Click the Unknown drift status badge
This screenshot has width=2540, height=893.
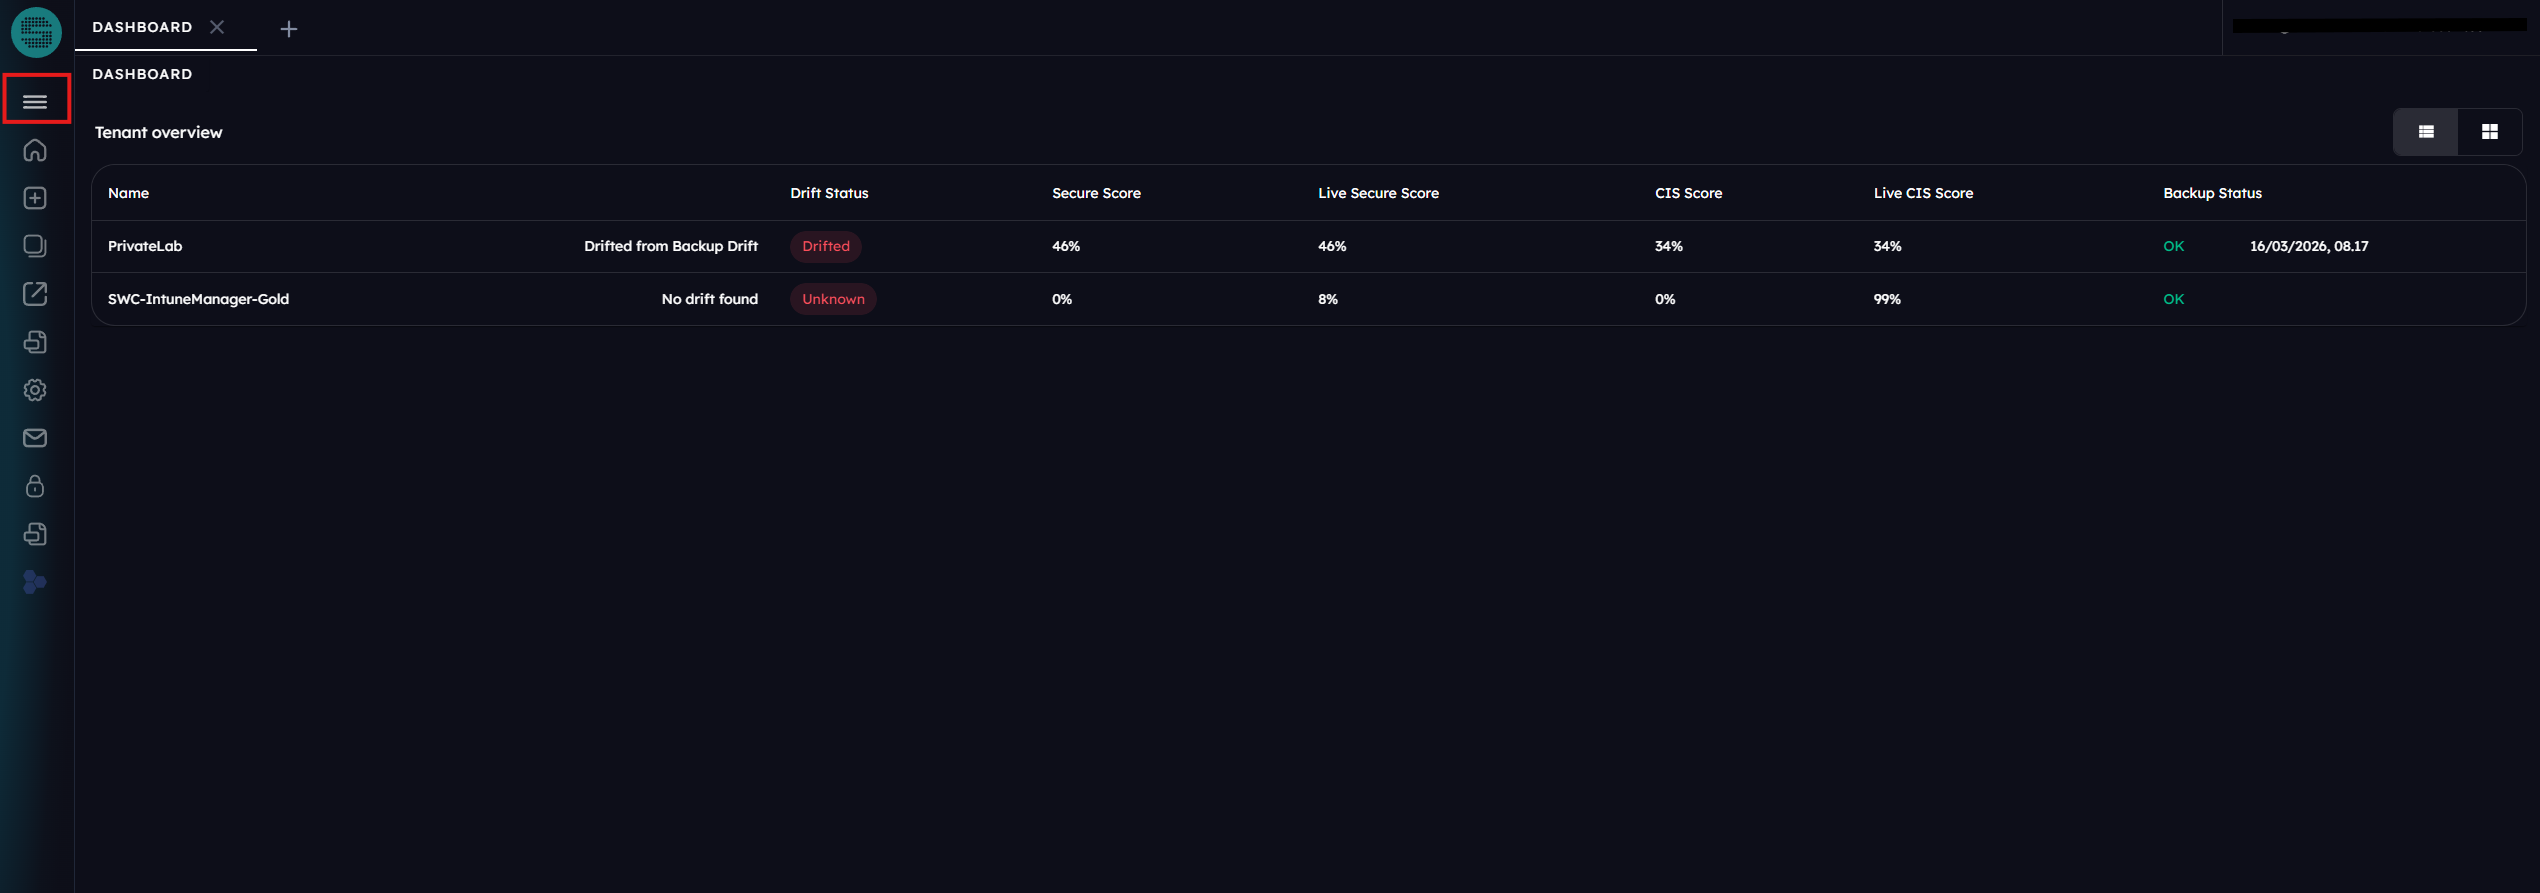832,299
